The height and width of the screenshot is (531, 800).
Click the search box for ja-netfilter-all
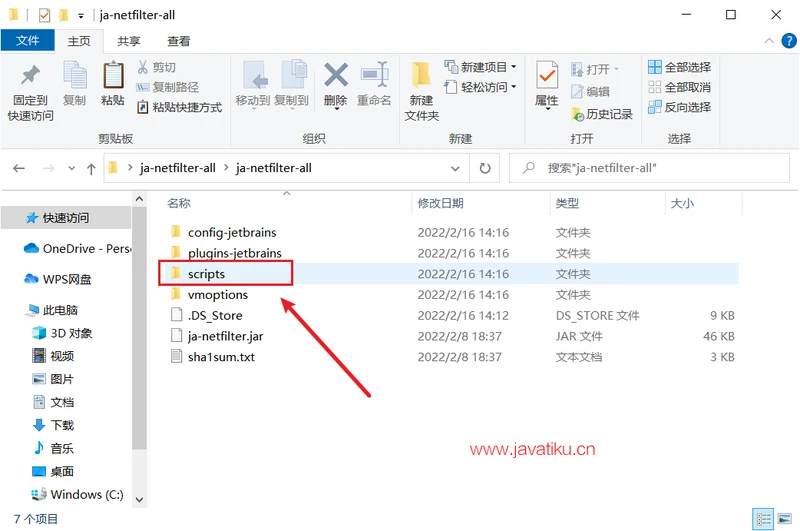point(650,168)
